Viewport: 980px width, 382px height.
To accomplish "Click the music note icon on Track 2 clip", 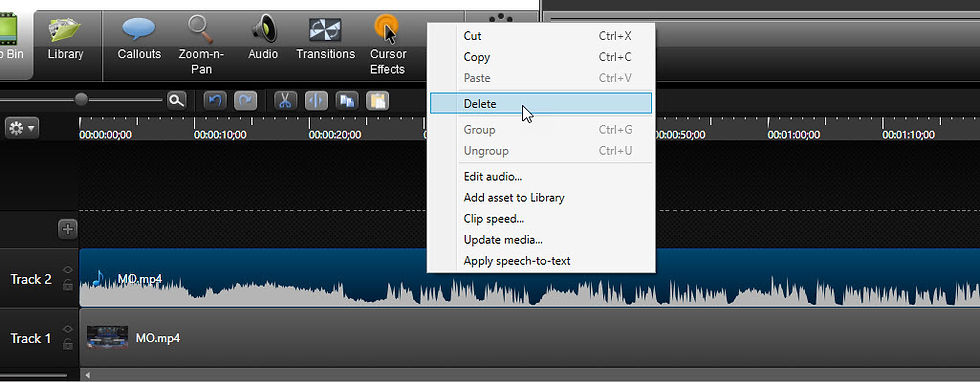I will coord(98,278).
